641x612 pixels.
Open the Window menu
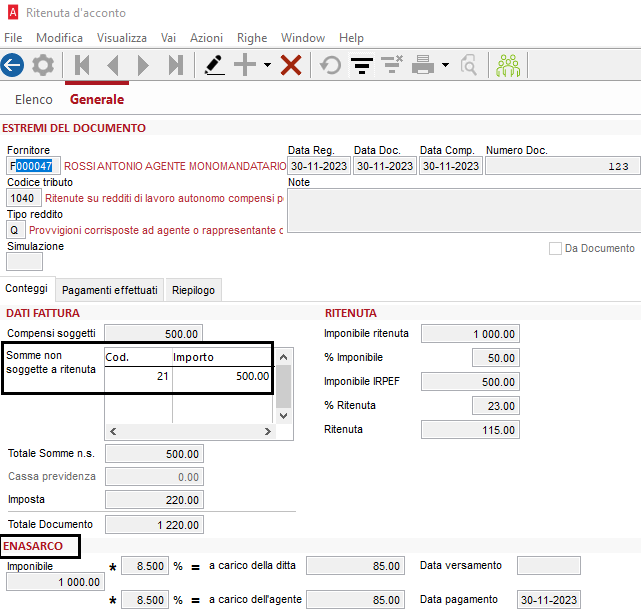click(303, 38)
